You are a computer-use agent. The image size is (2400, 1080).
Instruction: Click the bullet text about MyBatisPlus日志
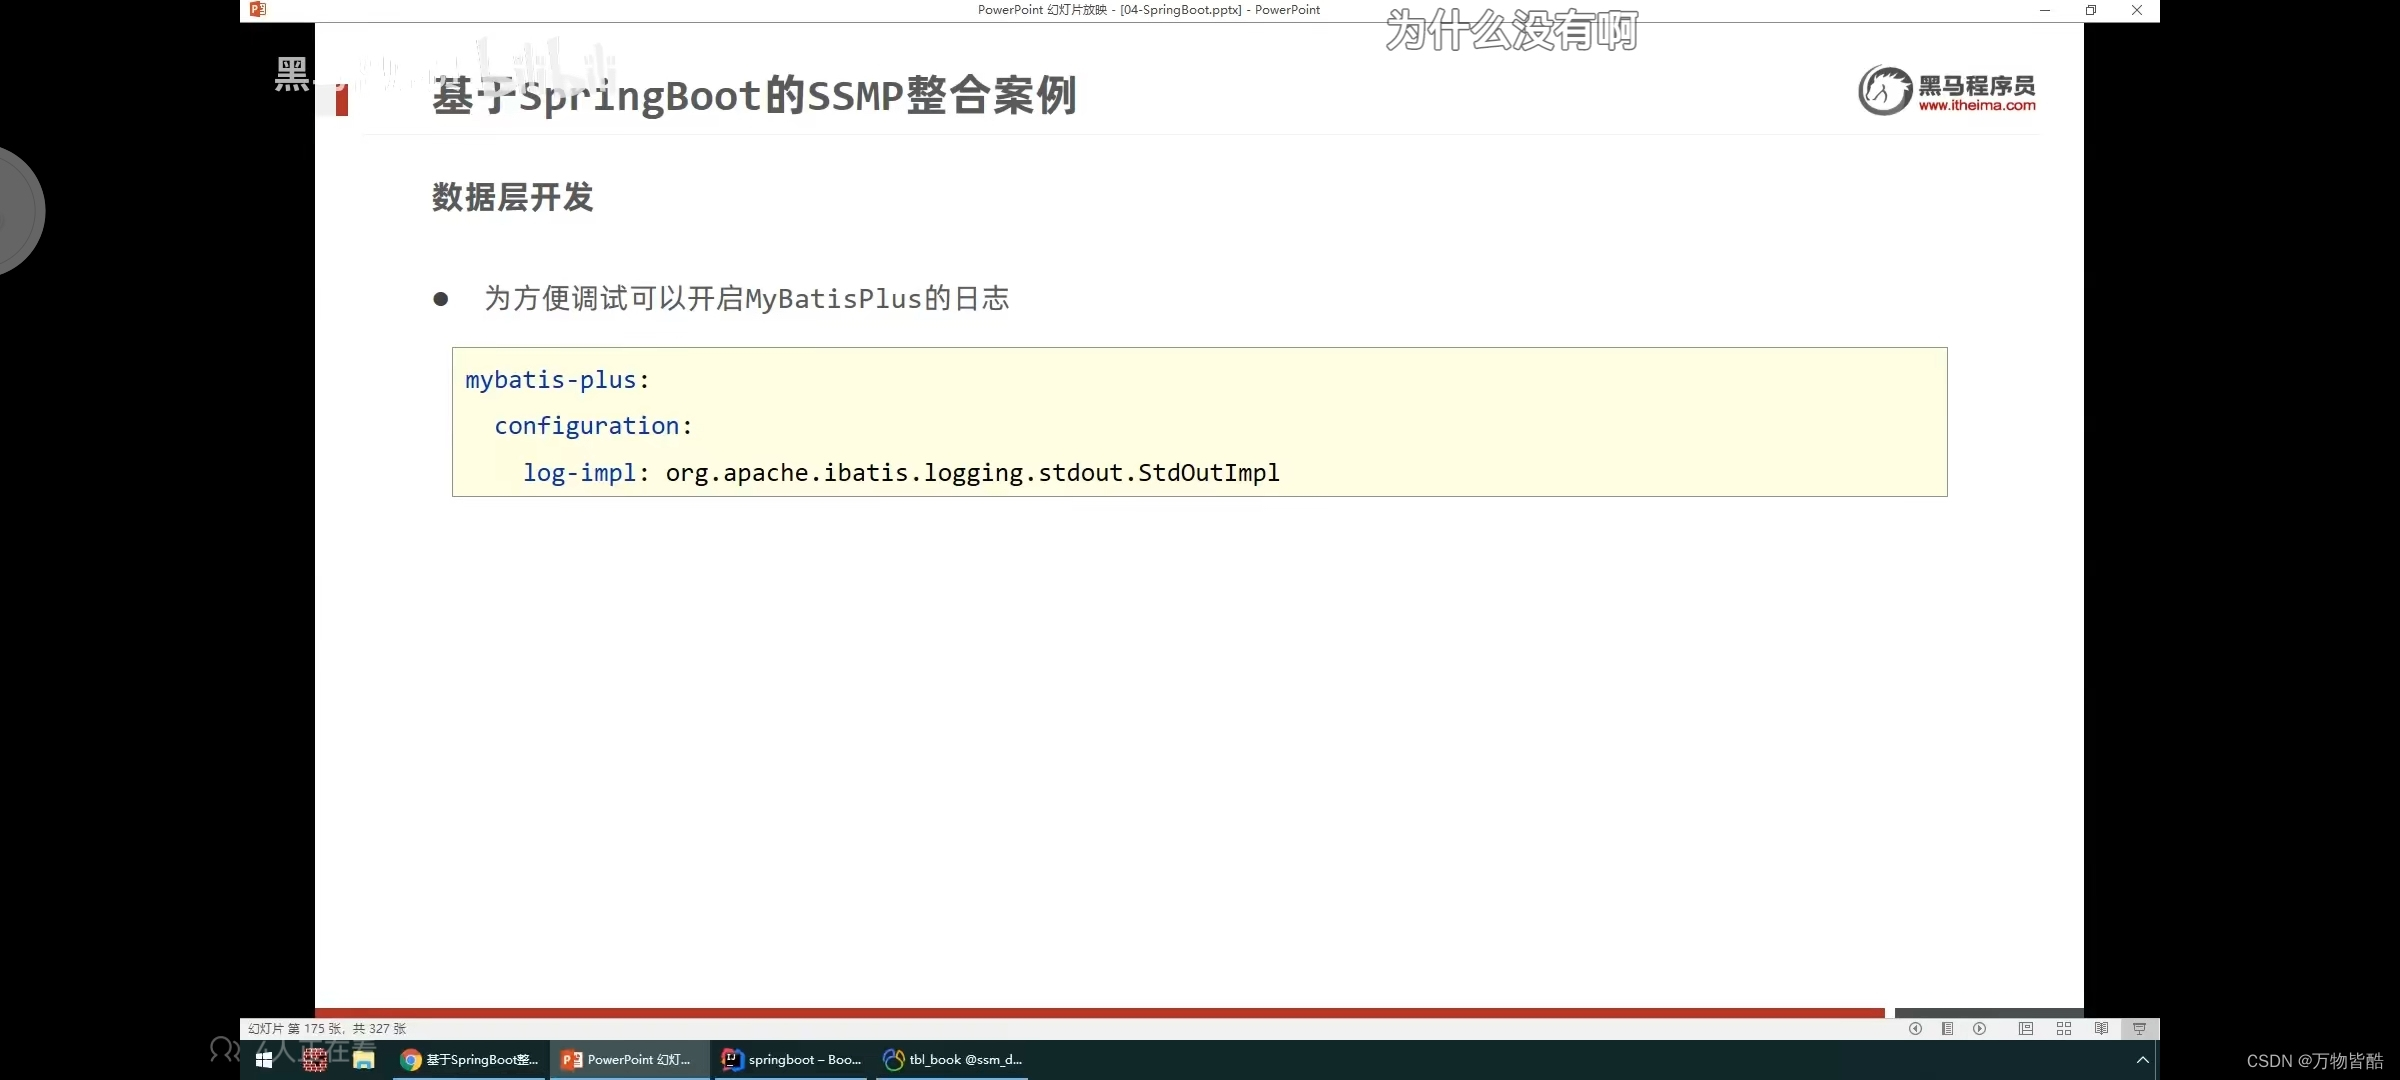(747, 298)
